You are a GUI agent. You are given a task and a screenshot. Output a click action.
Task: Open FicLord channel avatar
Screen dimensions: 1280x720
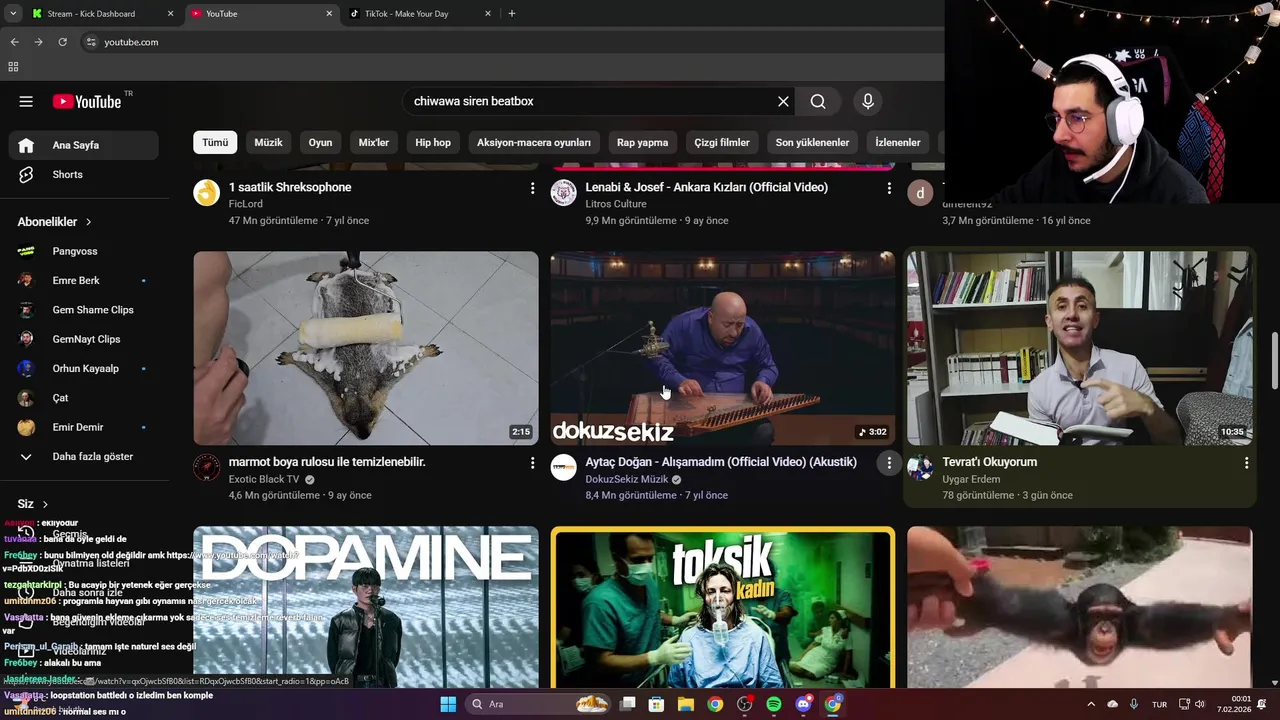207,192
